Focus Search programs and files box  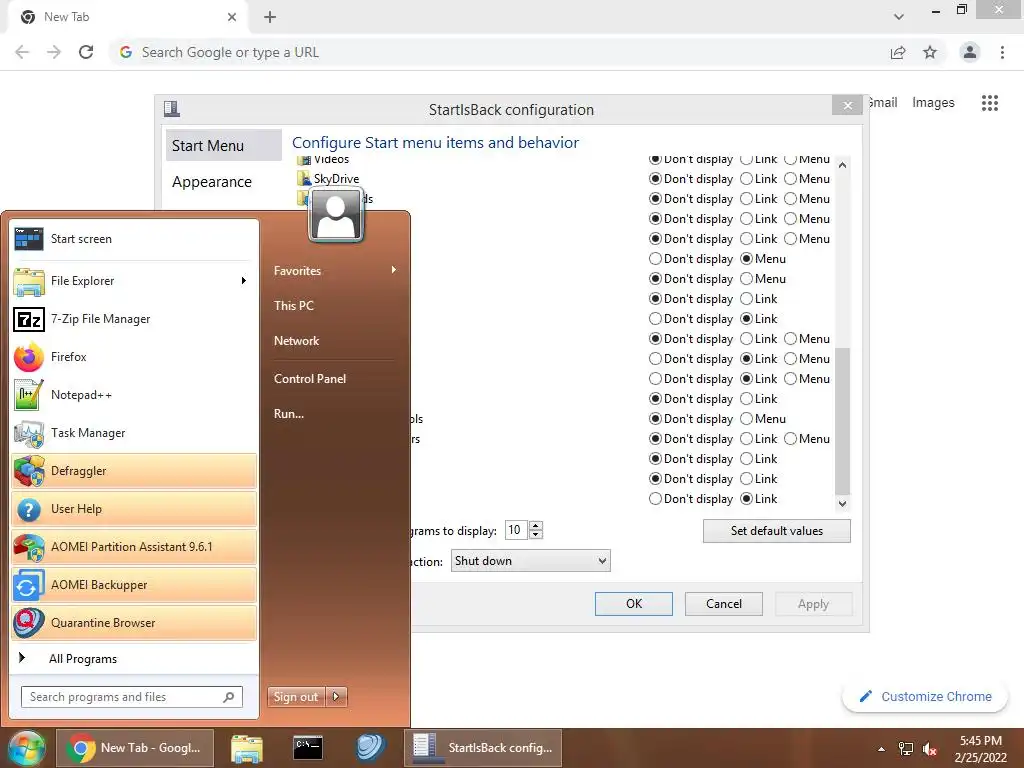(132, 697)
